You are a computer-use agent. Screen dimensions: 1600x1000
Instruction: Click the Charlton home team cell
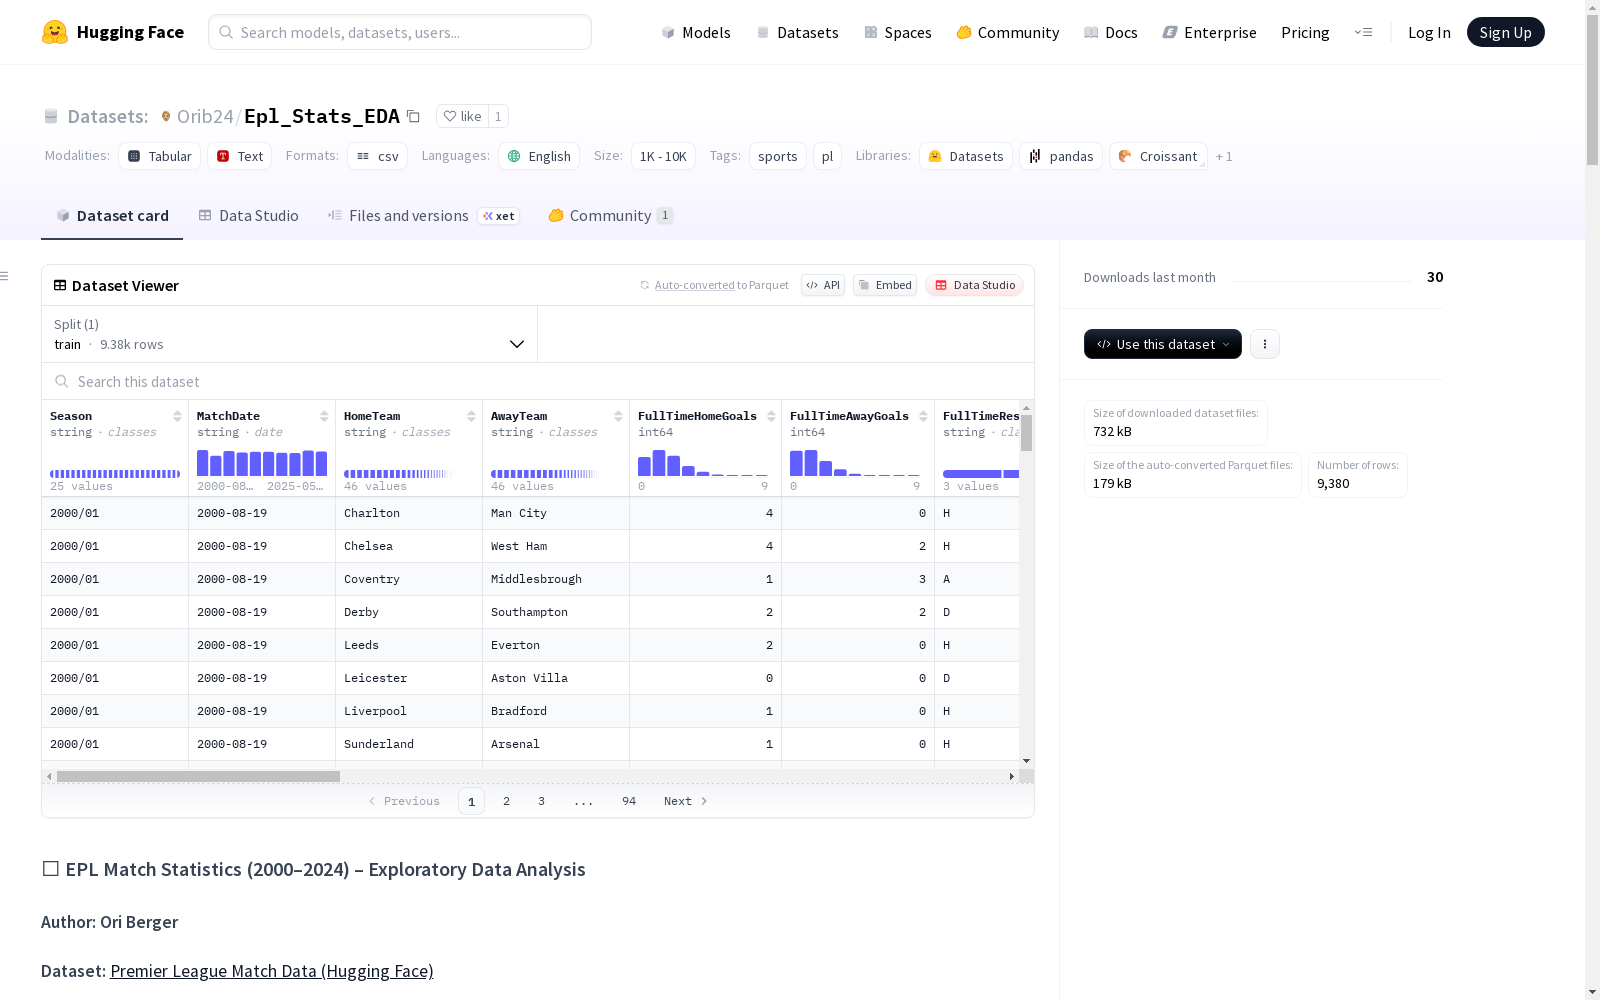pos(409,513)
